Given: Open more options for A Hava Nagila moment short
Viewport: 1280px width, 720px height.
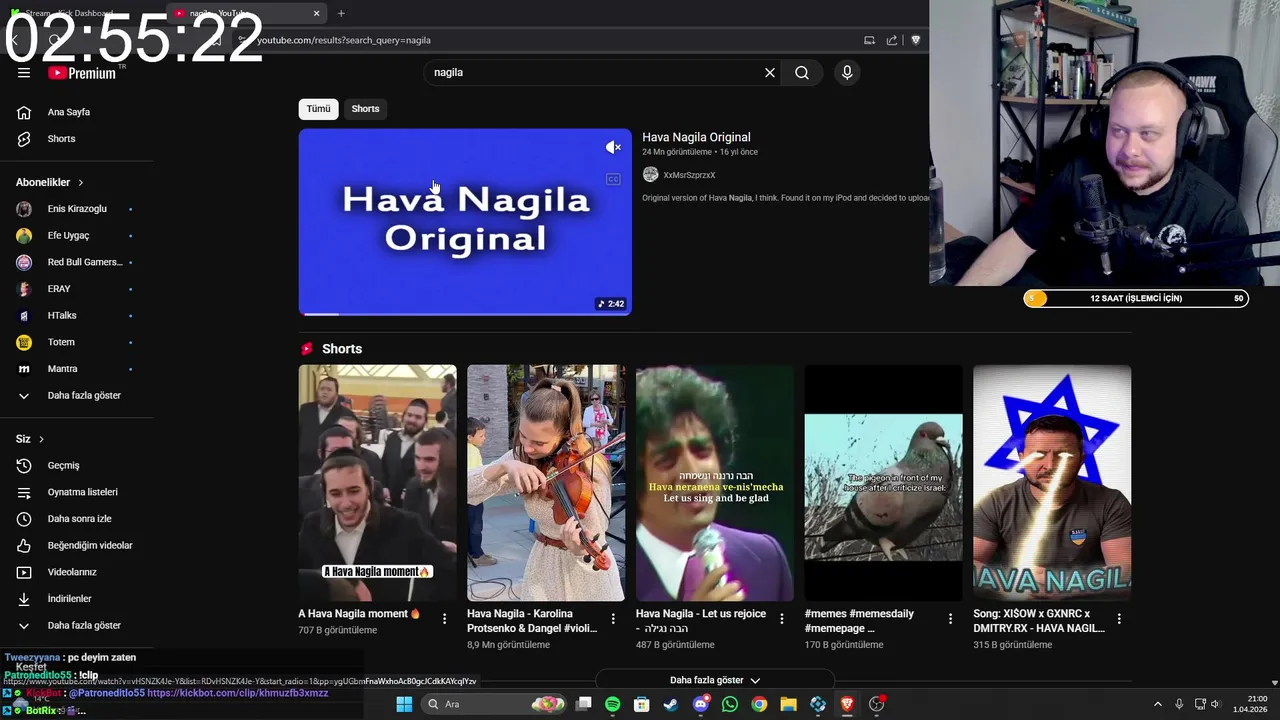Looking at the screenshot, I should click(444, 619).
